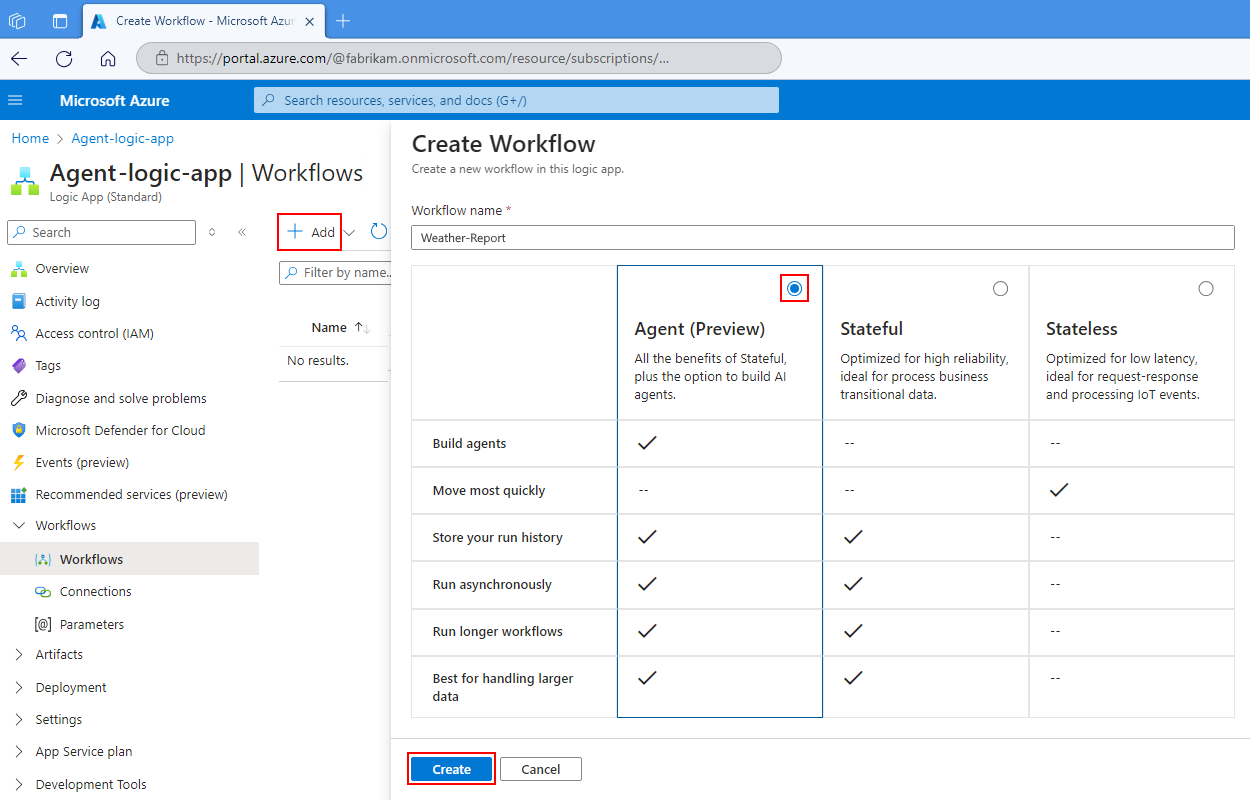Click the Run longer workflows label
This screenshot has height=800, width=1250.
point(497,631)
